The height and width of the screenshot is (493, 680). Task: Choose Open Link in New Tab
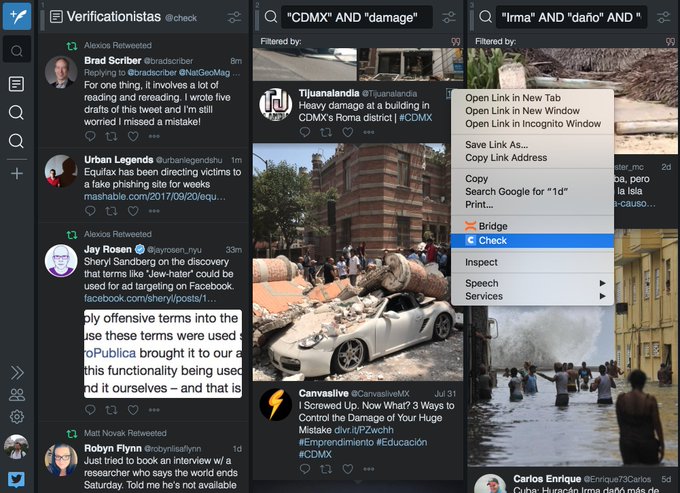tap(532, 98)
